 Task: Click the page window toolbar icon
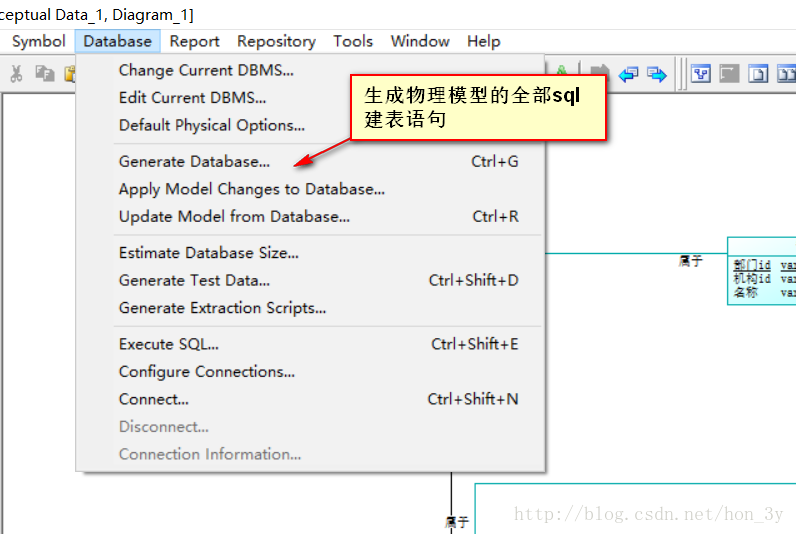758,74
